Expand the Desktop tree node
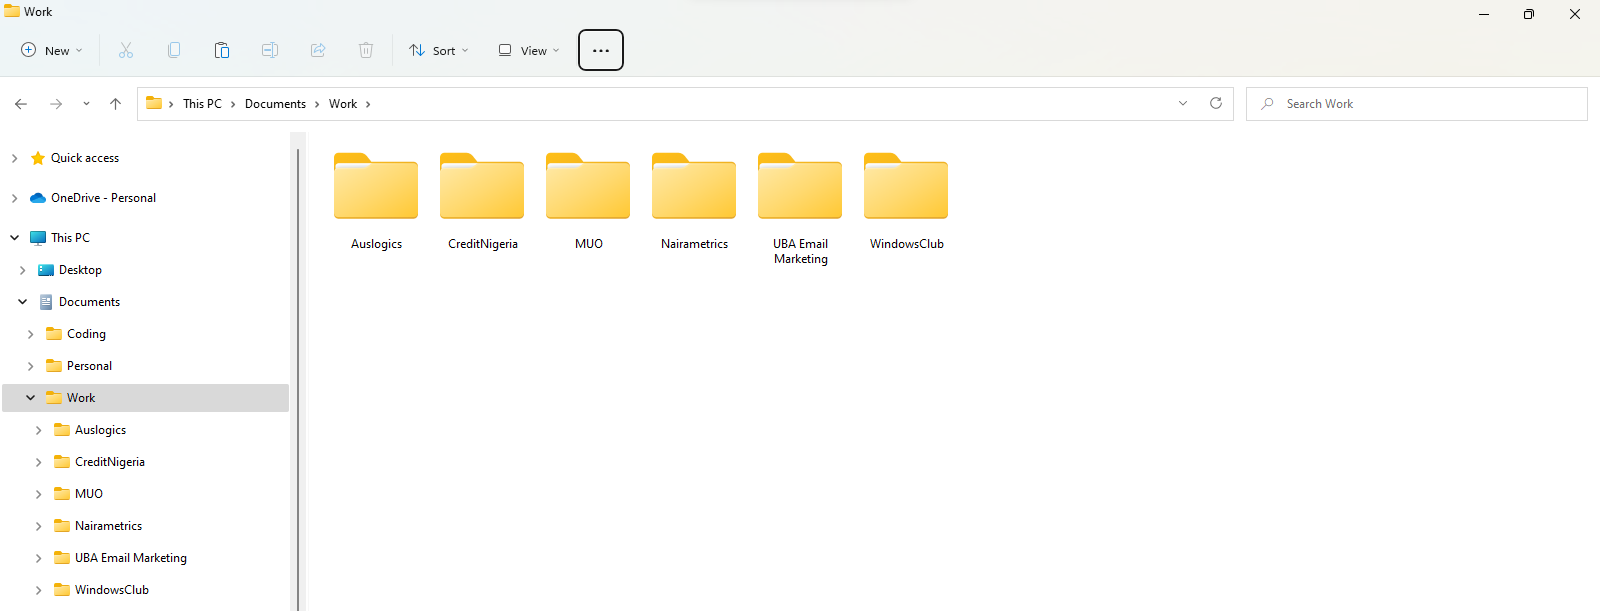Screen dimensions: 1600x611 [22, 270]
